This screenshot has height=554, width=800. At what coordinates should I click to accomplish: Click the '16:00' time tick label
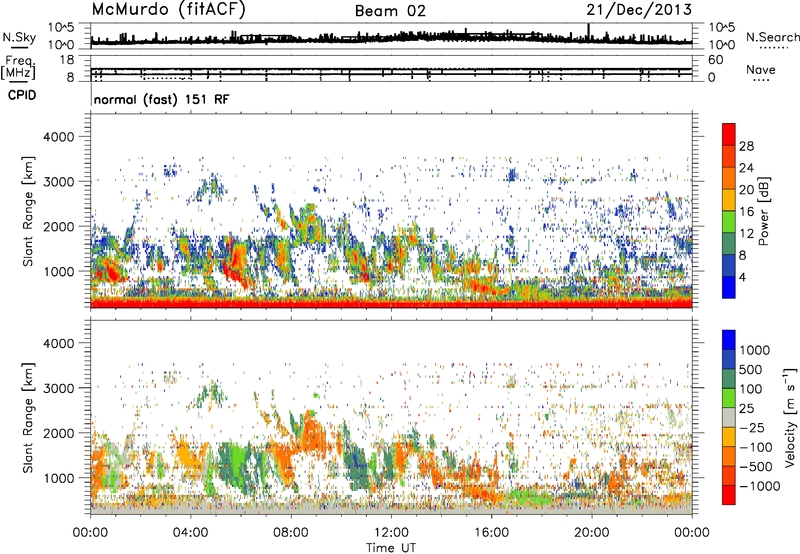(491, 533)
